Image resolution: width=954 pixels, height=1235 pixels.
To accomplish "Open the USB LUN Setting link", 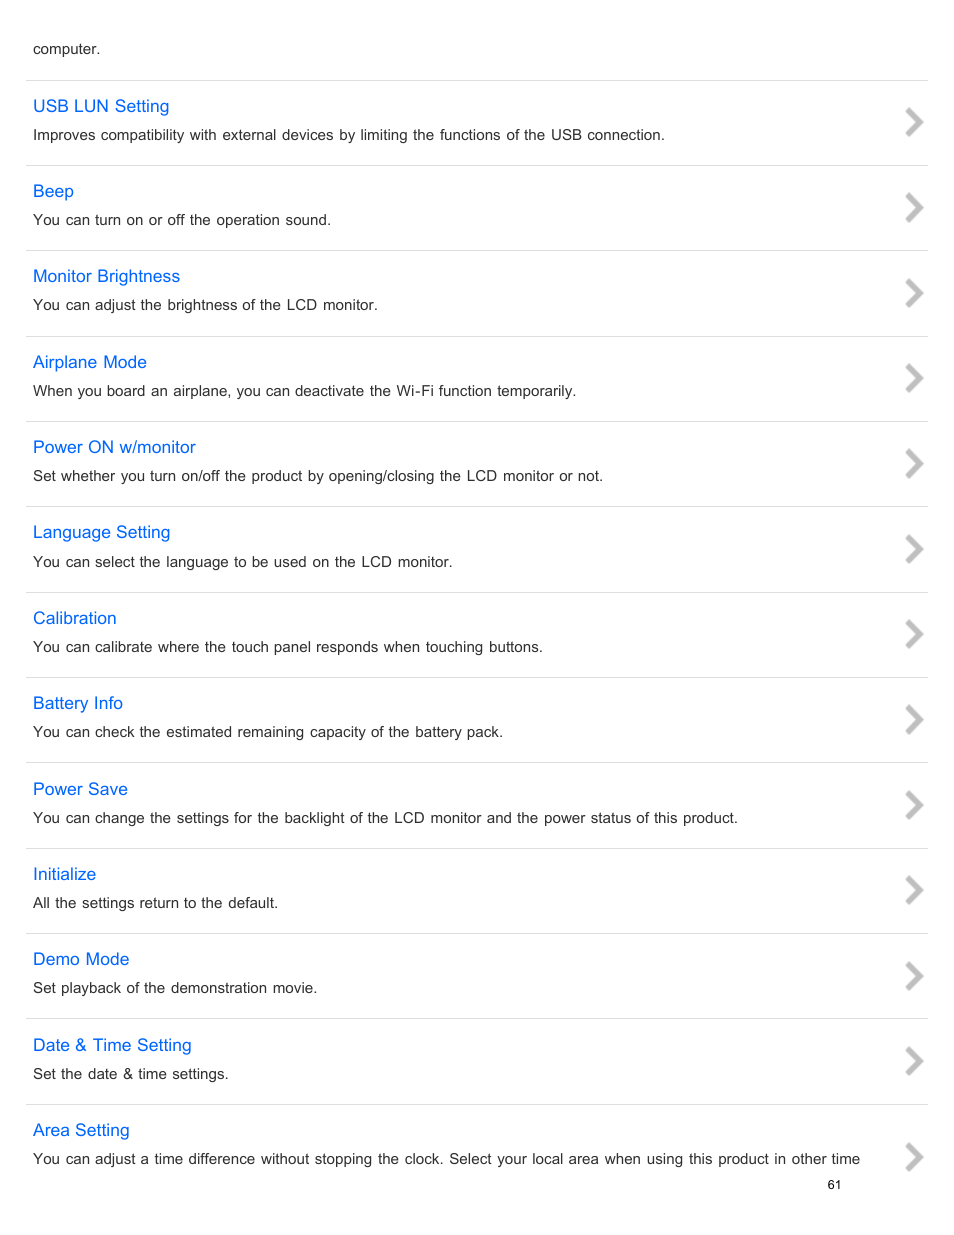I will pos(101,106).
